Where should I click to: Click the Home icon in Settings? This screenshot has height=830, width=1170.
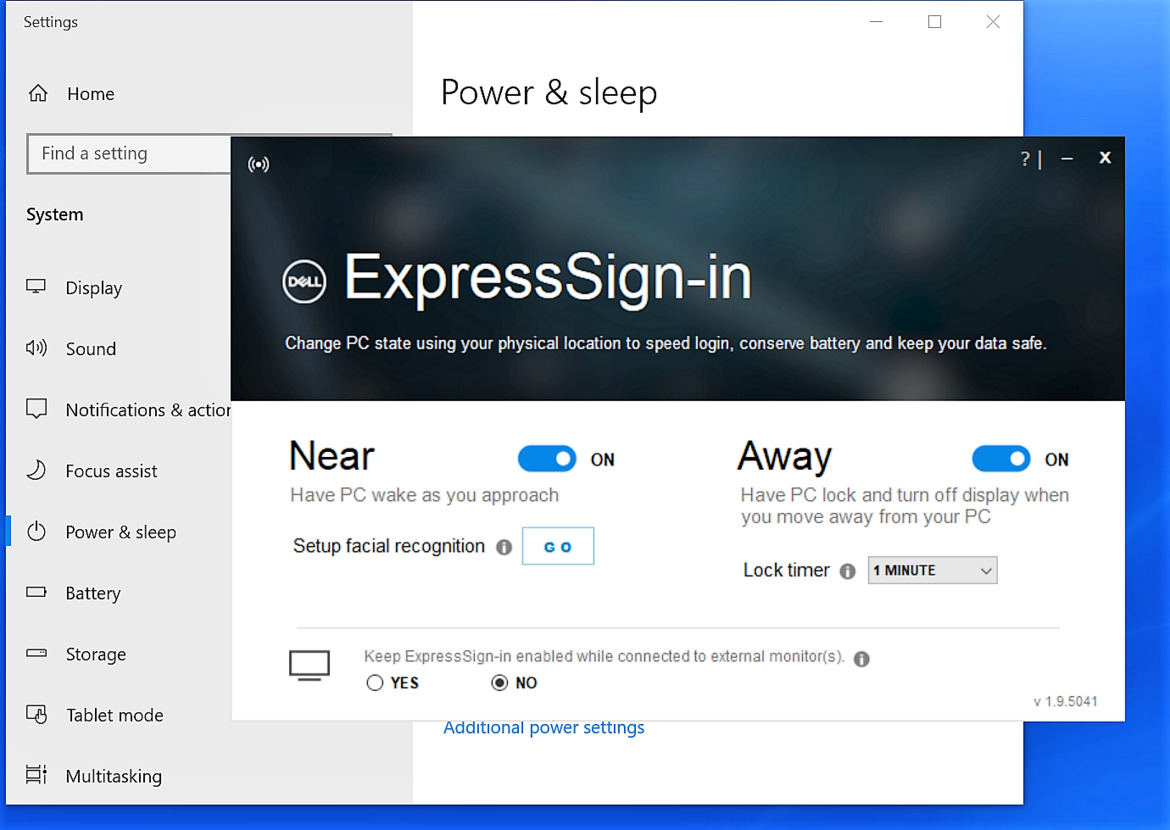tap(38, 93)
